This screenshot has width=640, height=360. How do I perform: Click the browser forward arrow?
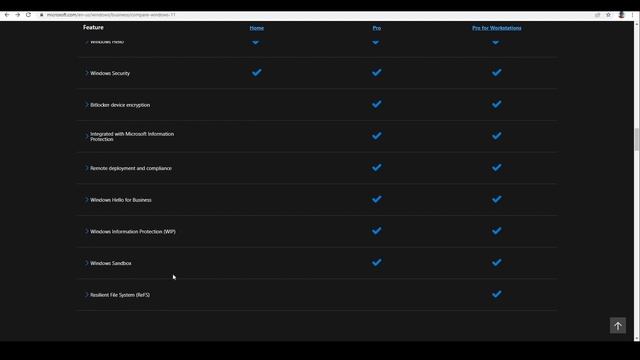(x=18, y=15)
